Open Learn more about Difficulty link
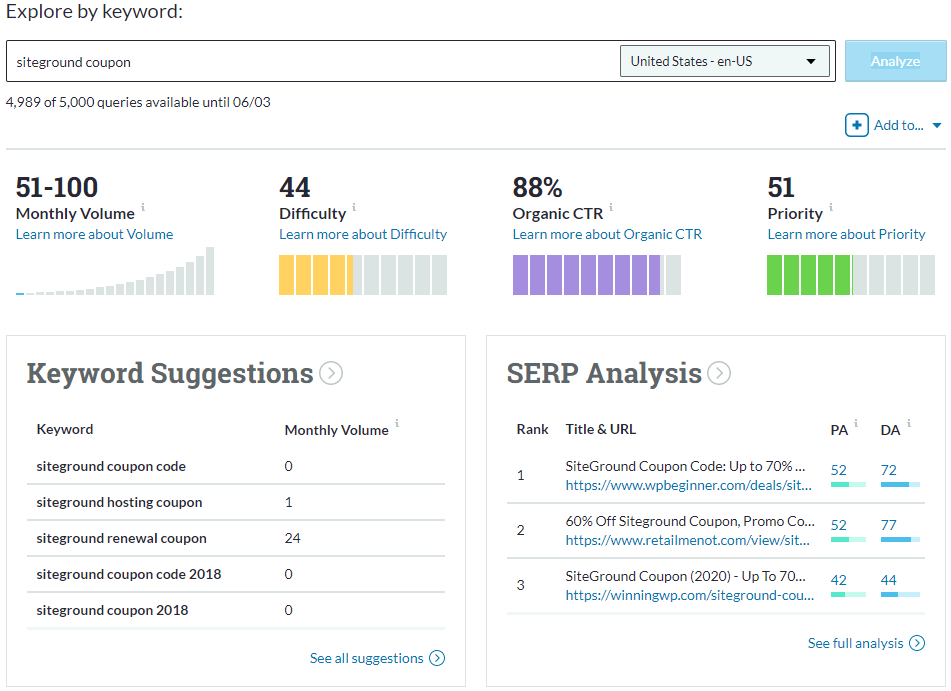This screenshot has width=951, height=691. 363,234
